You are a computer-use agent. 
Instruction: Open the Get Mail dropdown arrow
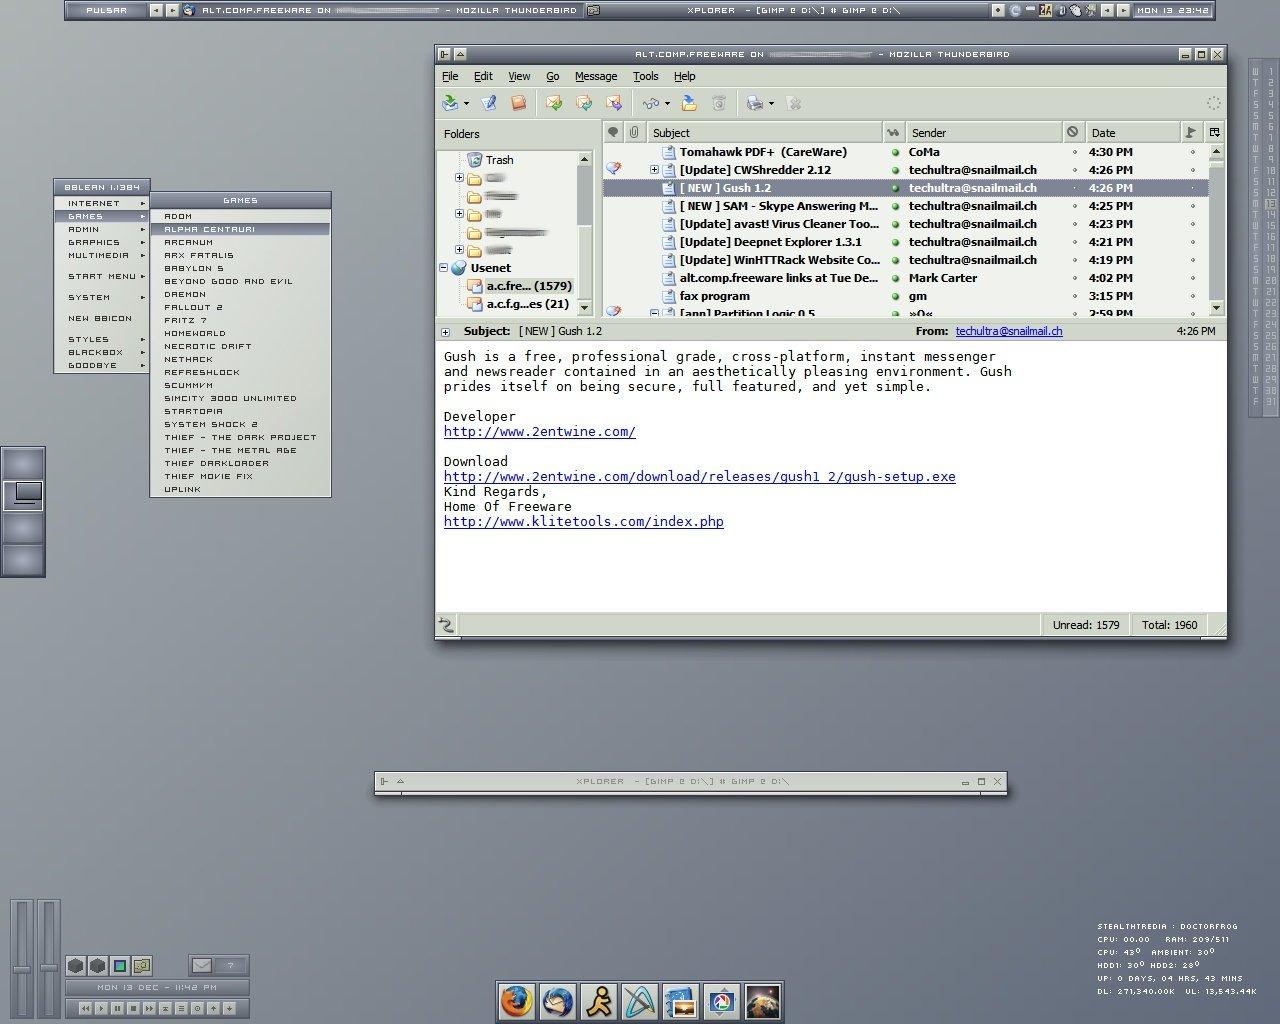pos(467,104)
